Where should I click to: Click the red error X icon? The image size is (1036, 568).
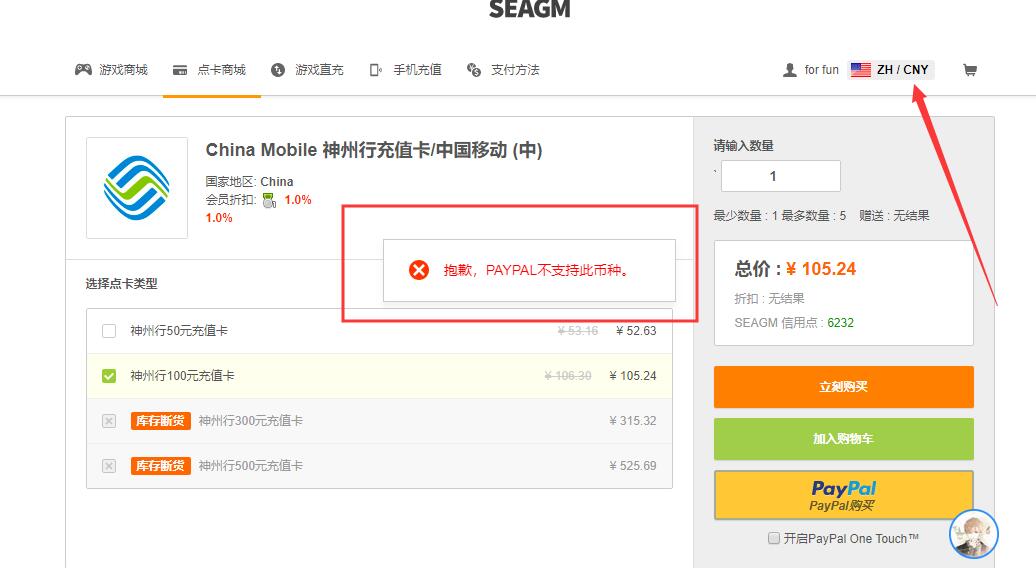(419, 269)
